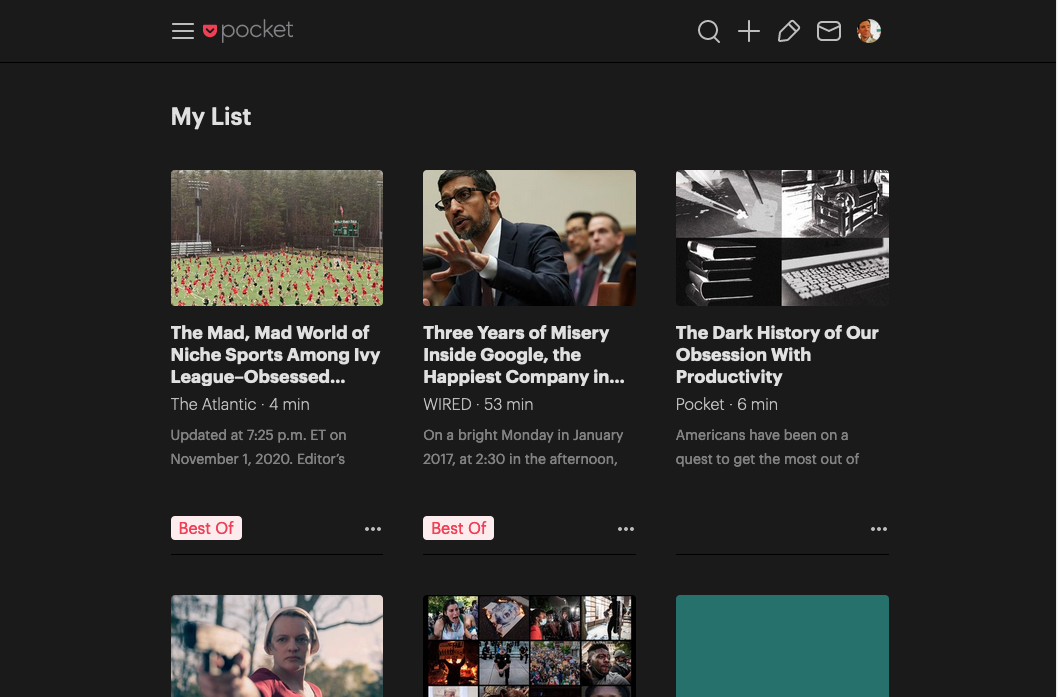Click 'The Atlantic · 4 min' source text
This screenshot has height=697, width=1058.
[240, 405]
